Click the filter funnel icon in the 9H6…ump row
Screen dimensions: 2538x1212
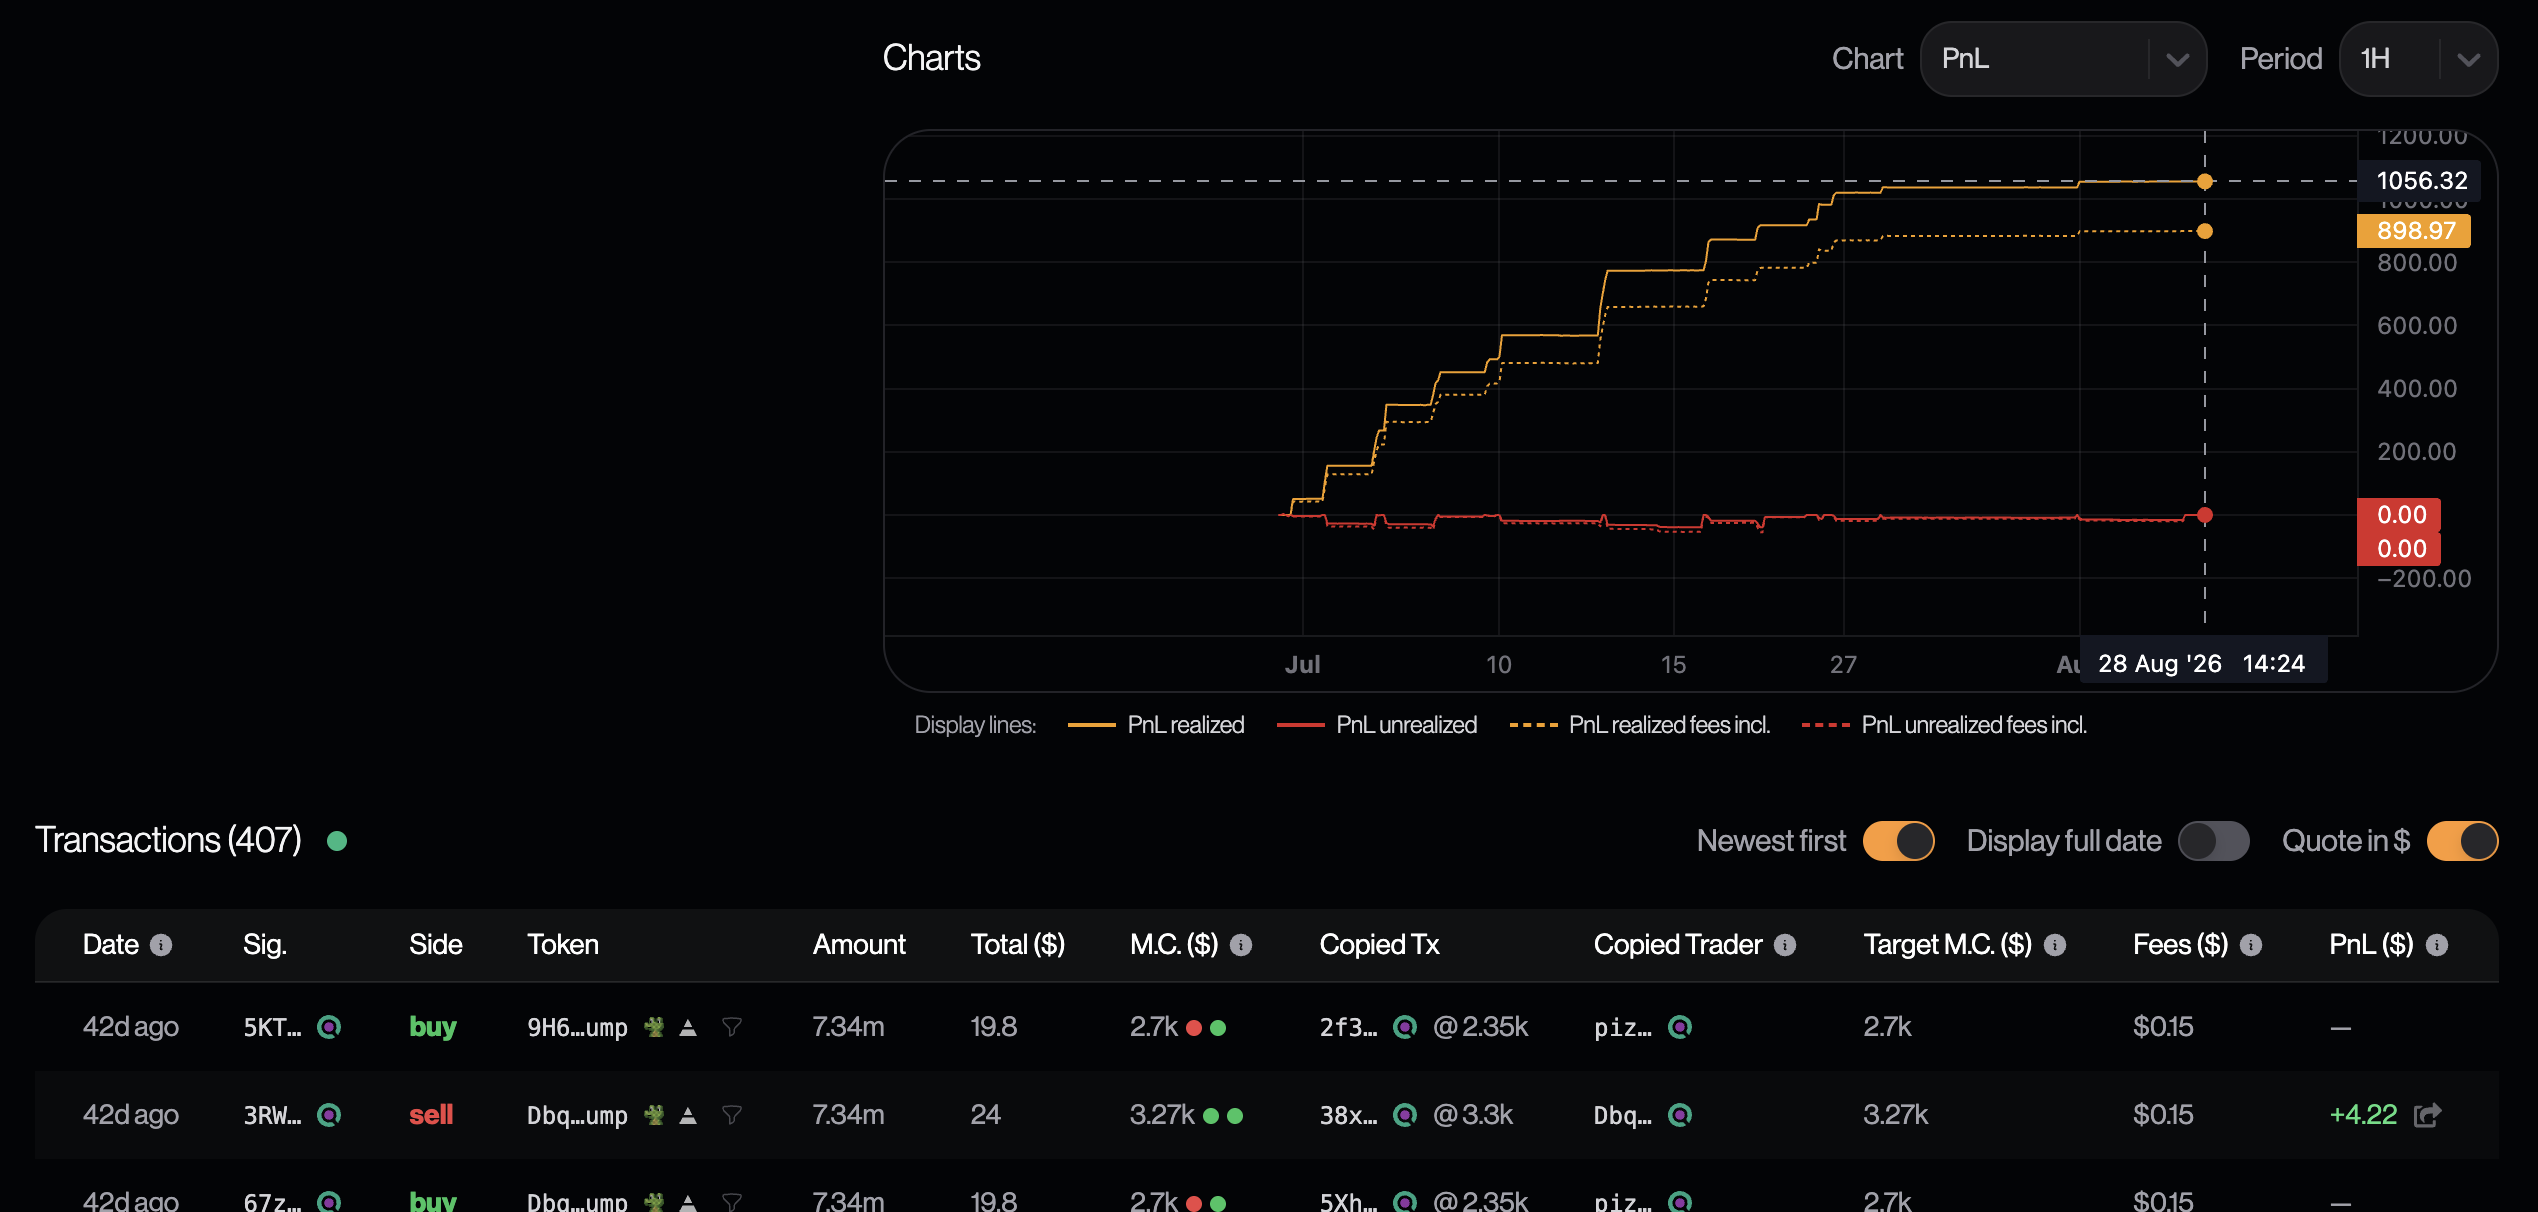click(732, 1027)
